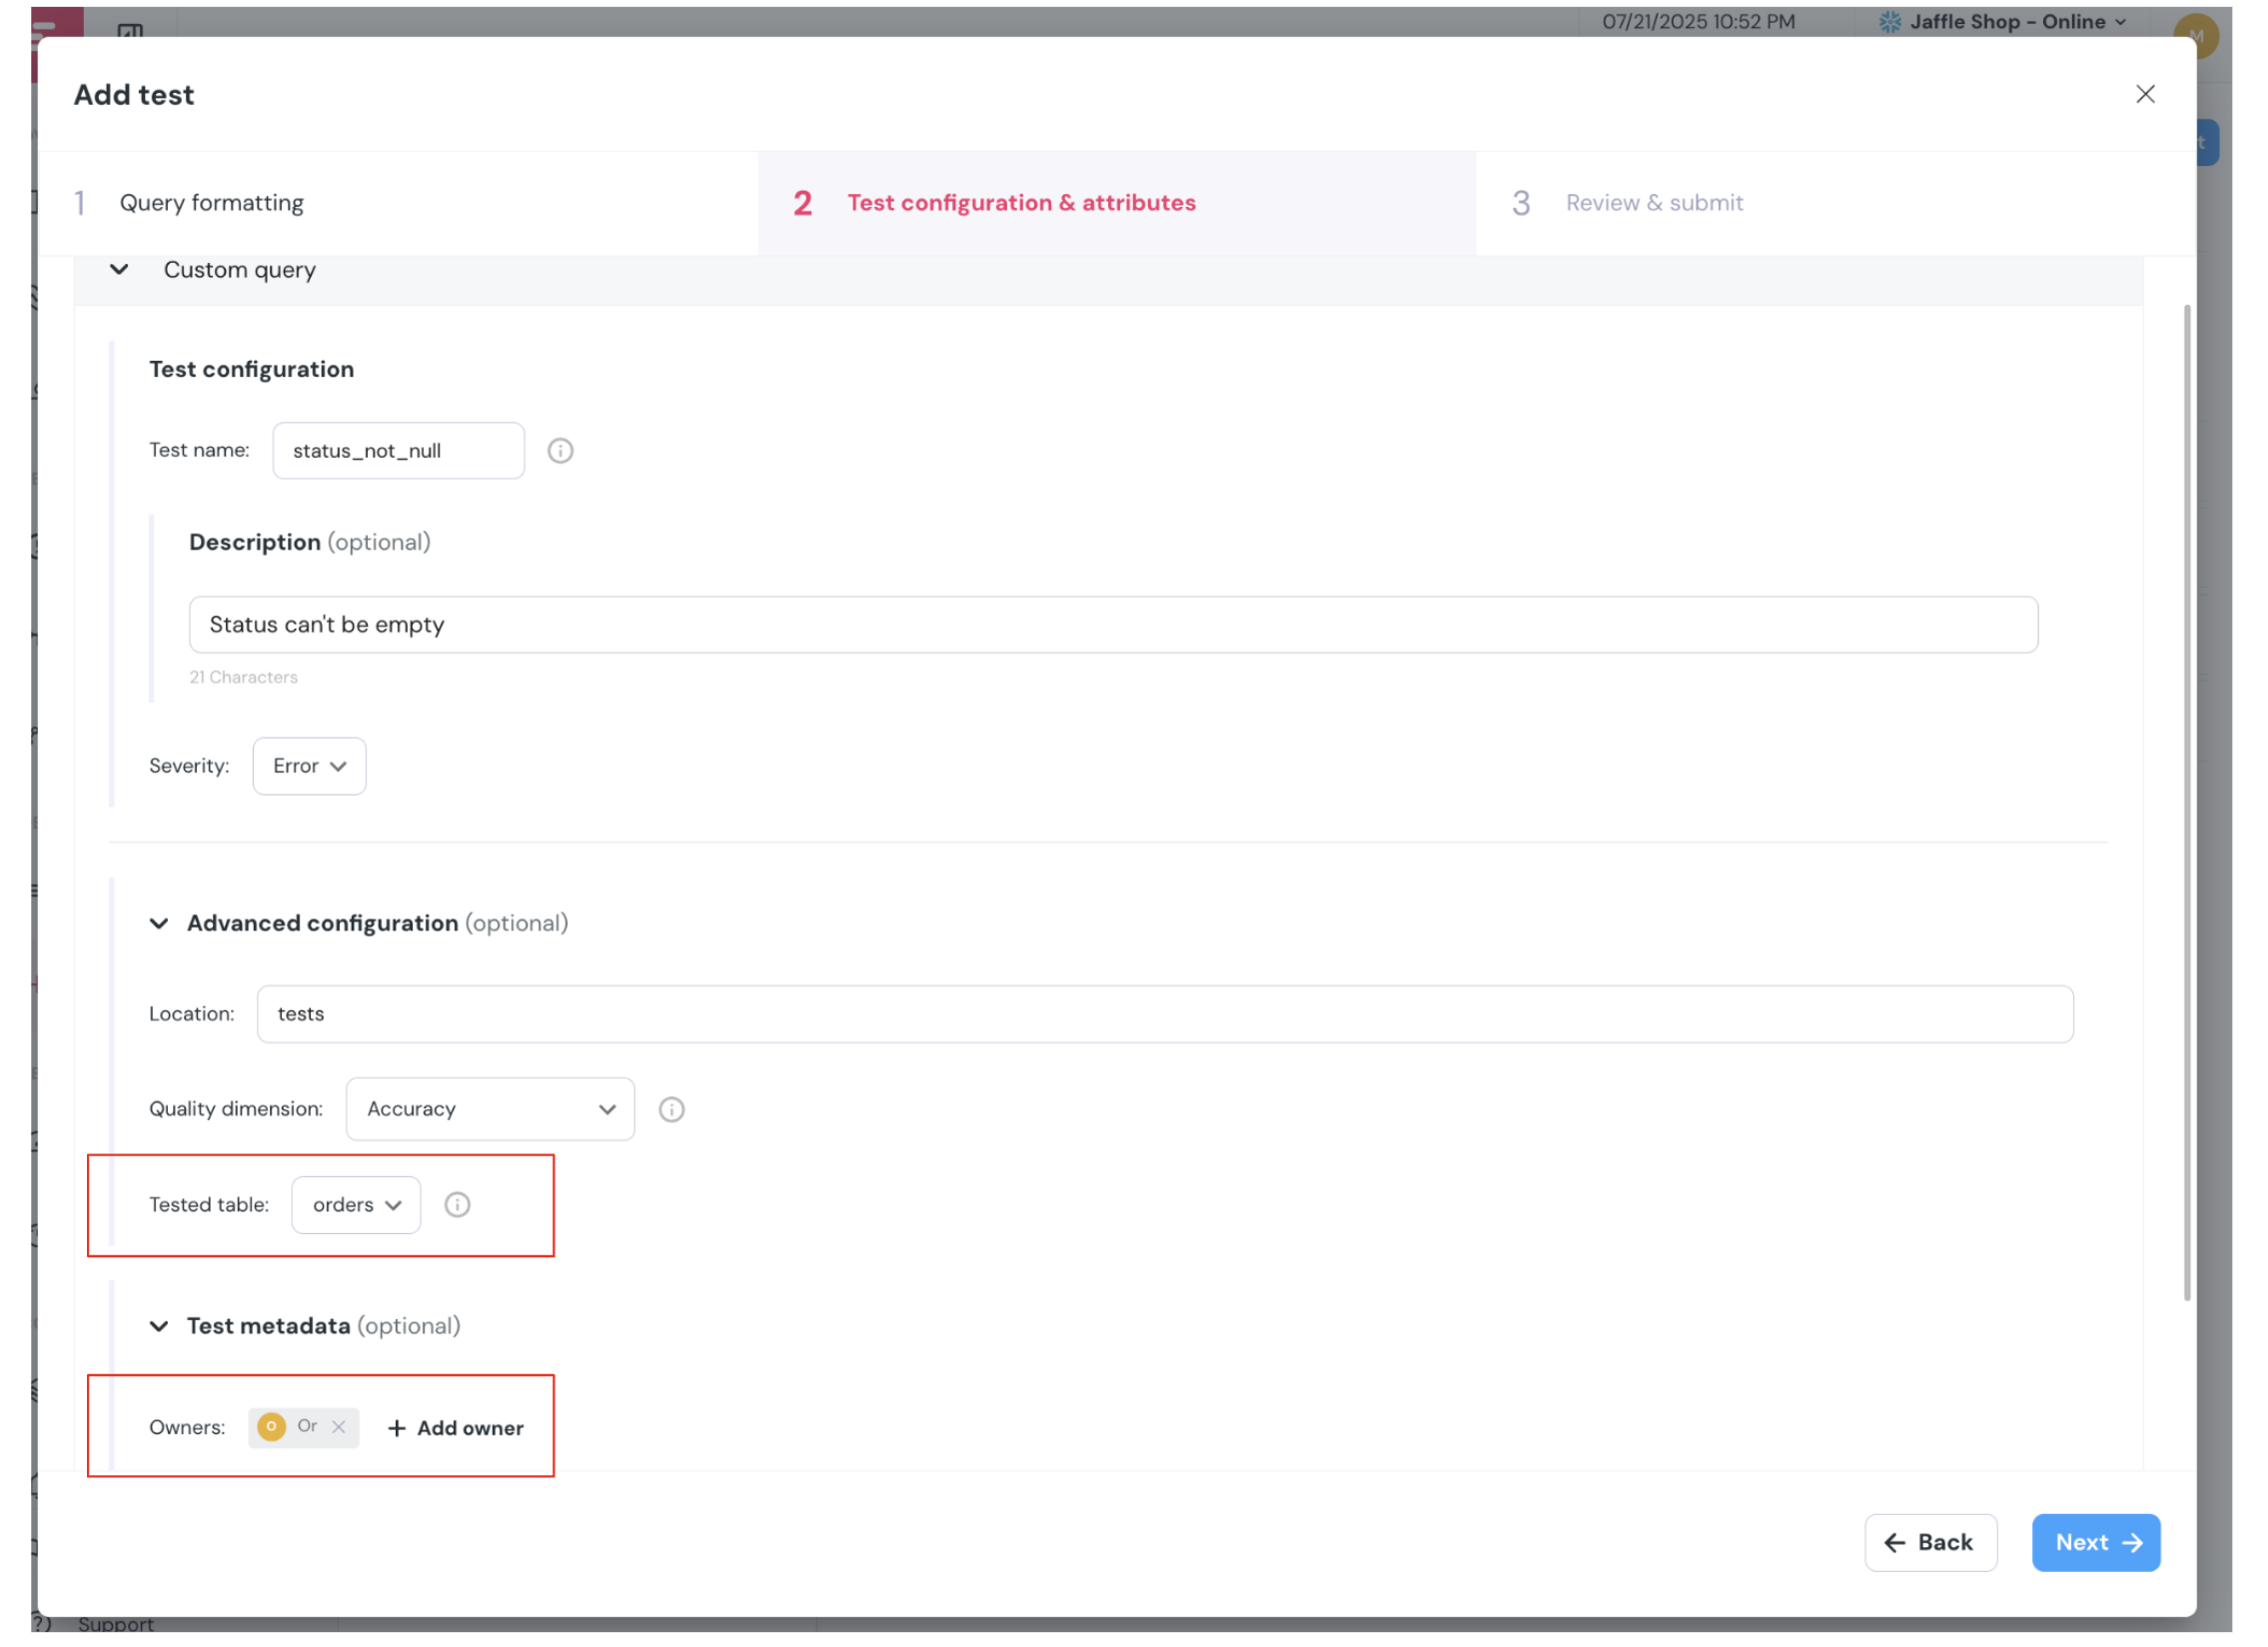The height and width of the screenshot is (1647, 2268).
Task: Open the Severity Error dropdown
Action: coord(309,767)
